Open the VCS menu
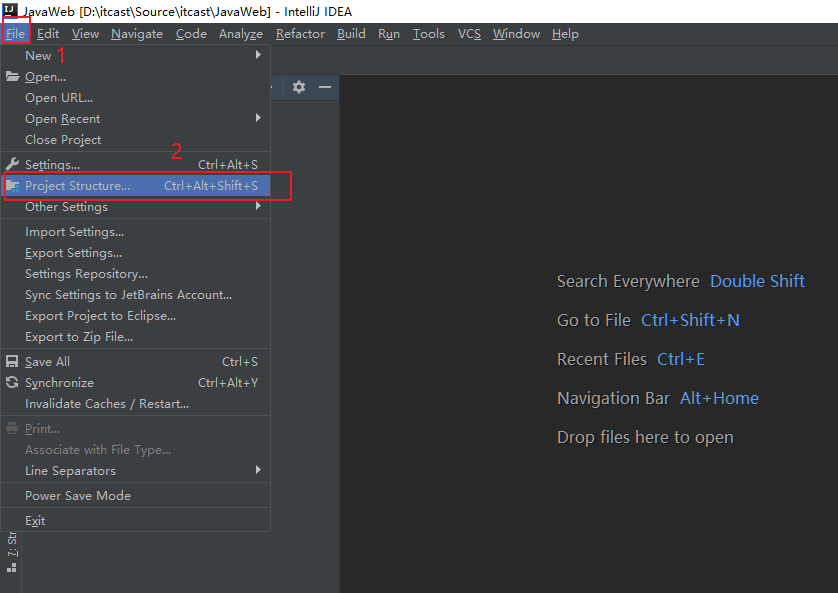Viewport: 838px width, 593px height. click(x=469, y=34)
